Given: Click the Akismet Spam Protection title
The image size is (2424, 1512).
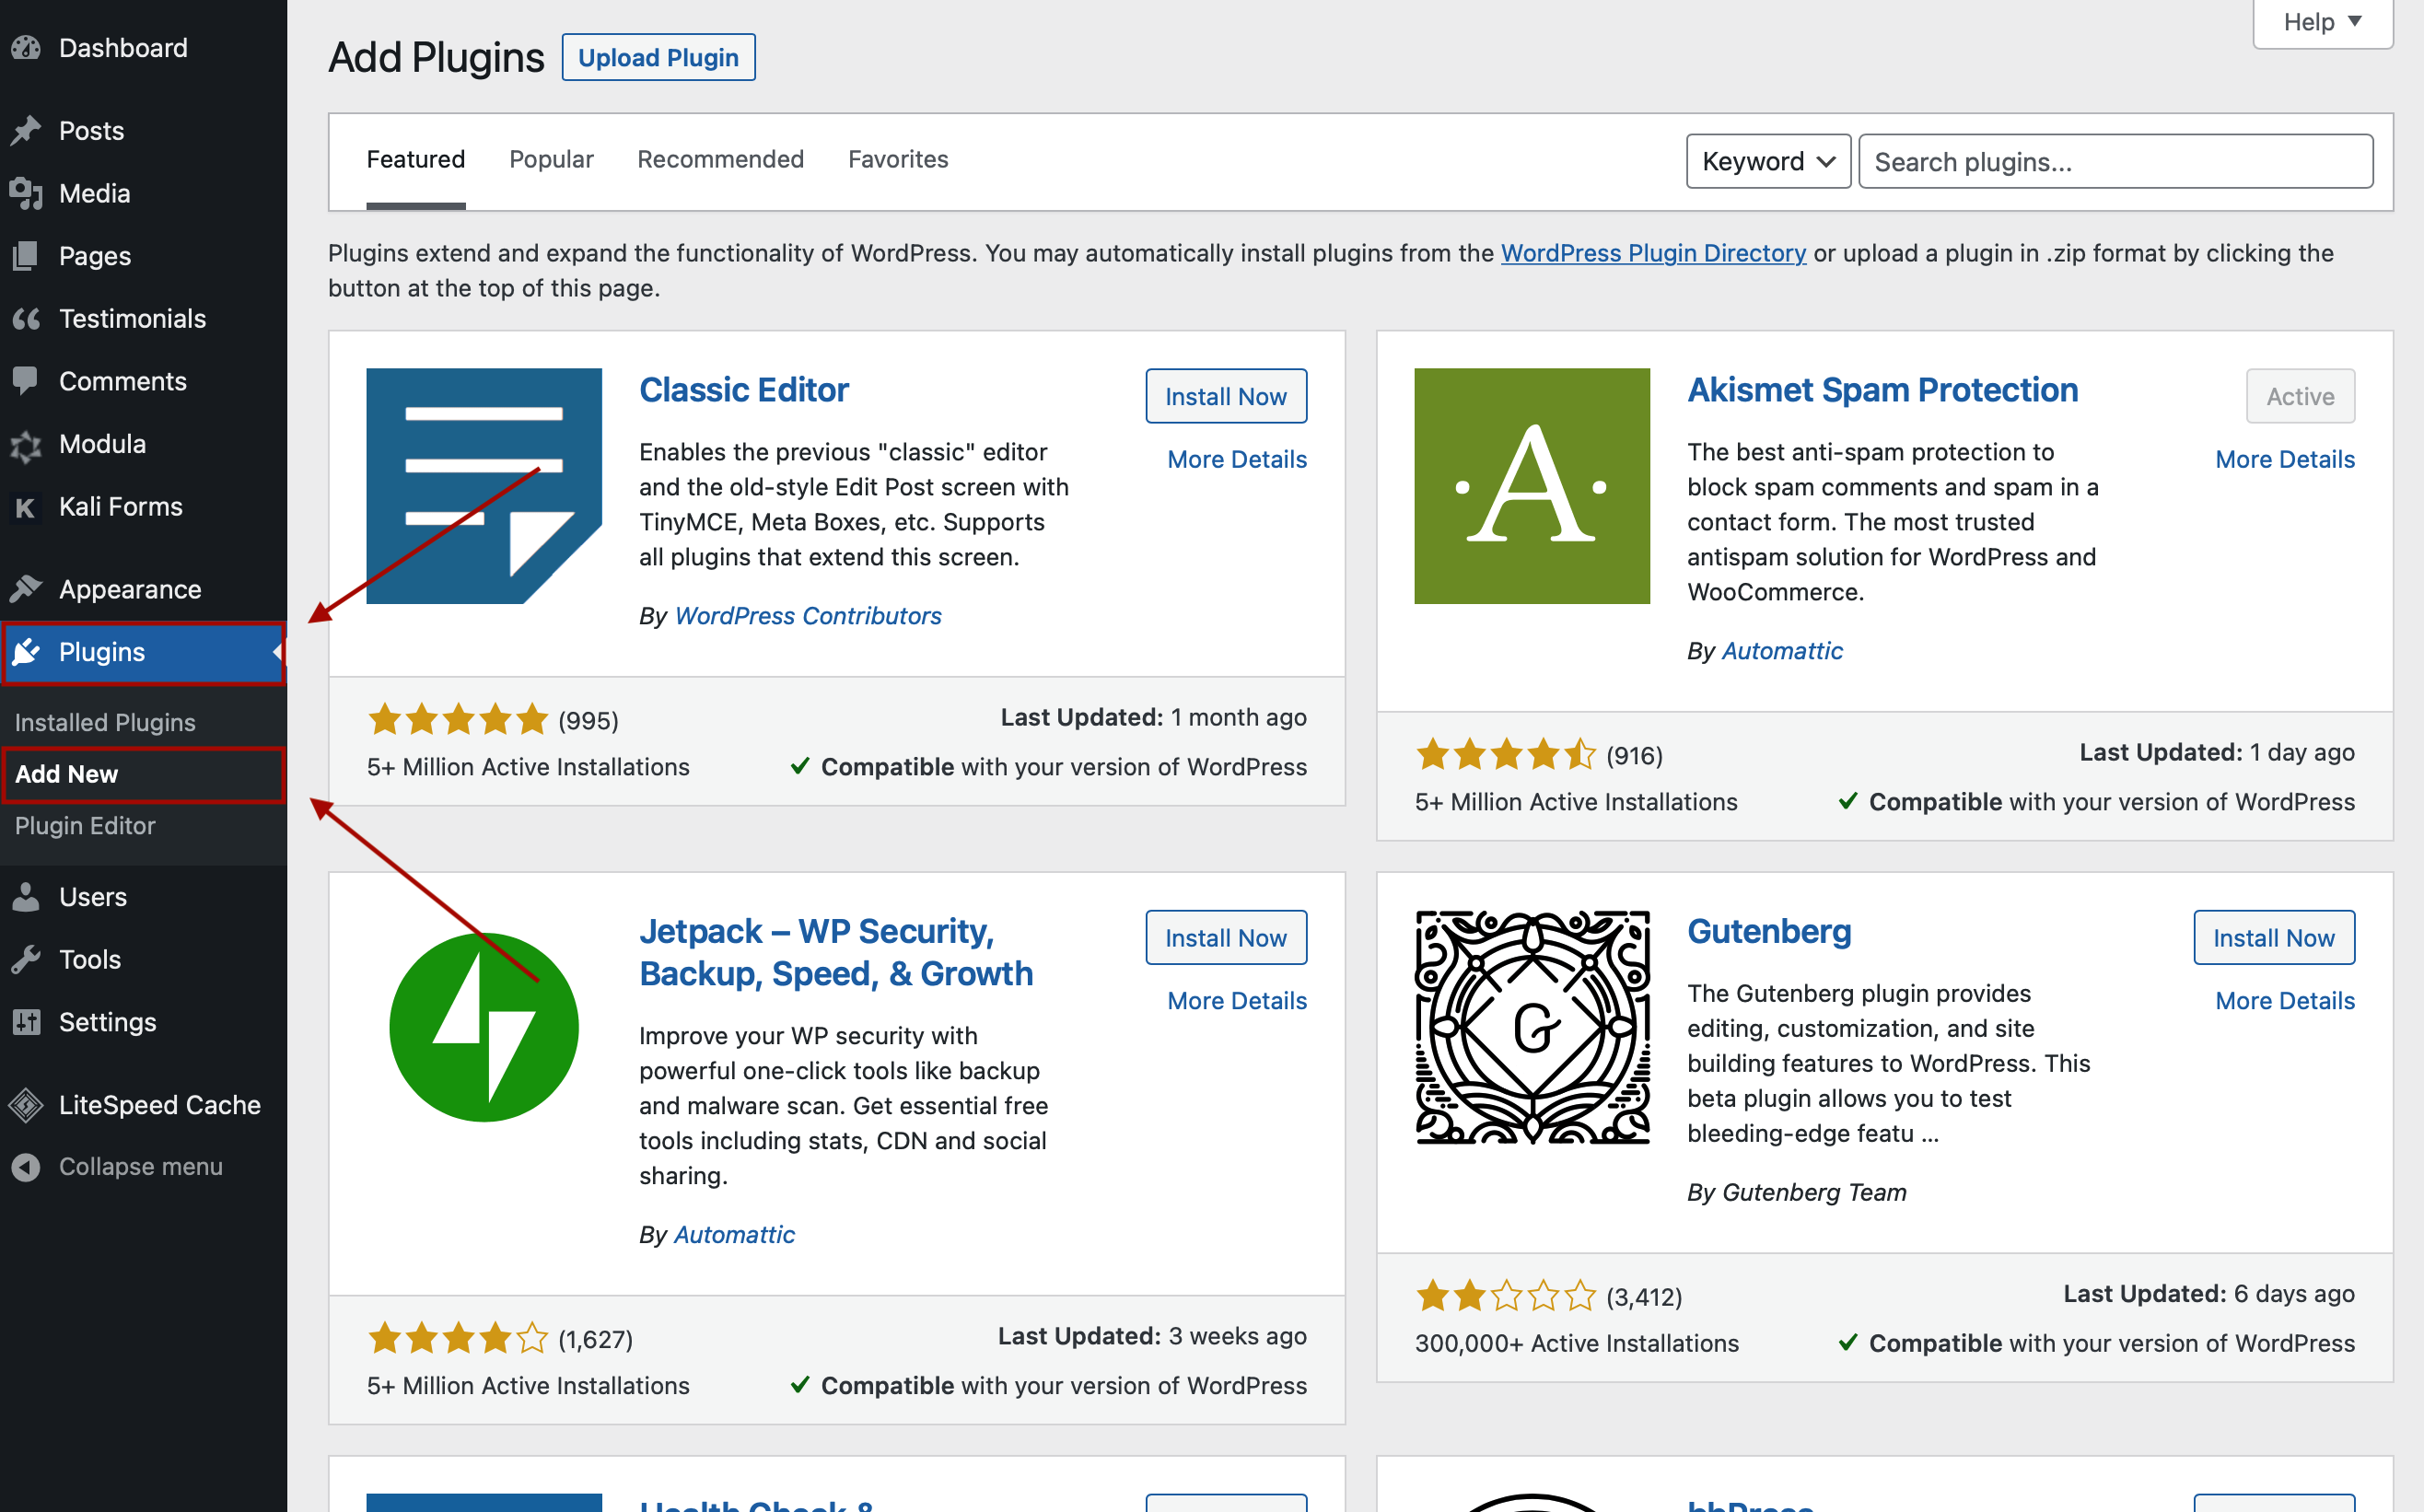Looking at the screenshot, I should pyautogui.click(x=1882, y=390).
